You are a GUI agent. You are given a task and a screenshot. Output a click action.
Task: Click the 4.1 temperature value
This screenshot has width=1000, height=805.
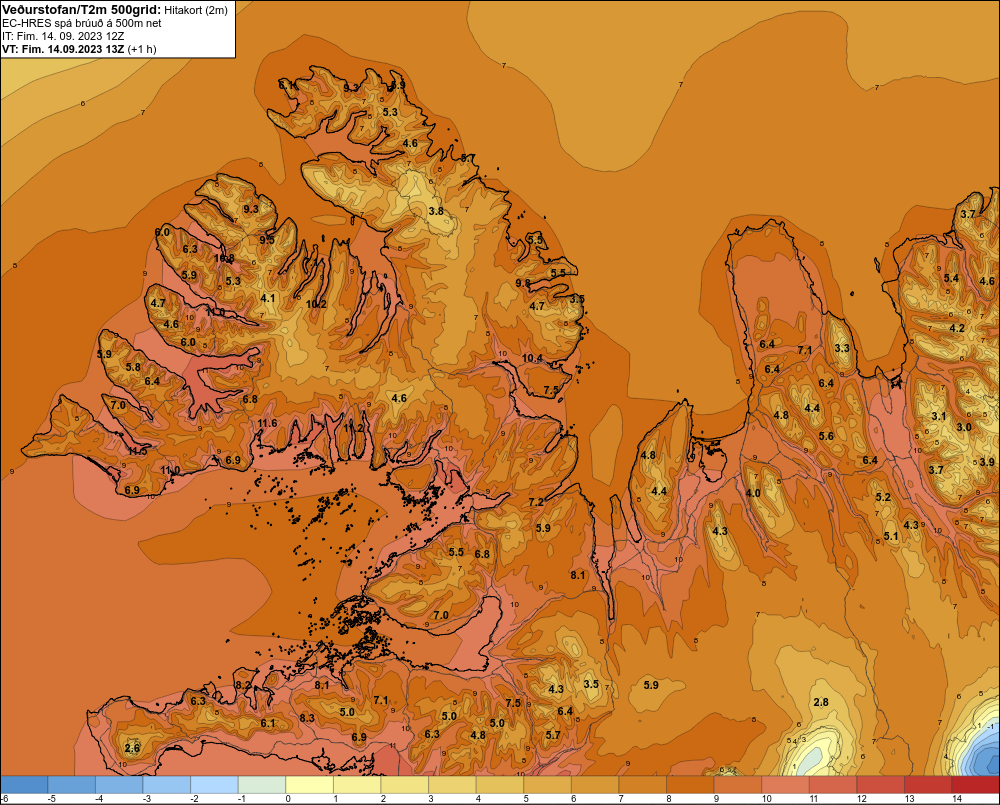point(268,298)
